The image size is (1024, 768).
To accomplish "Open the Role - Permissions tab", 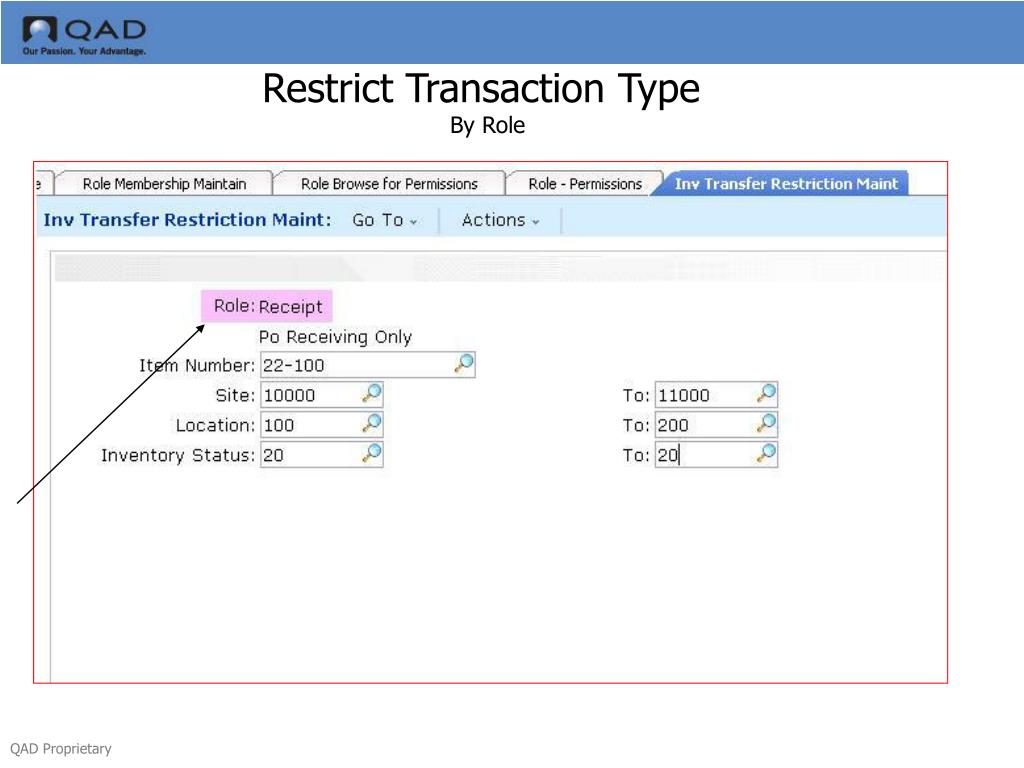I will (583, 183).
